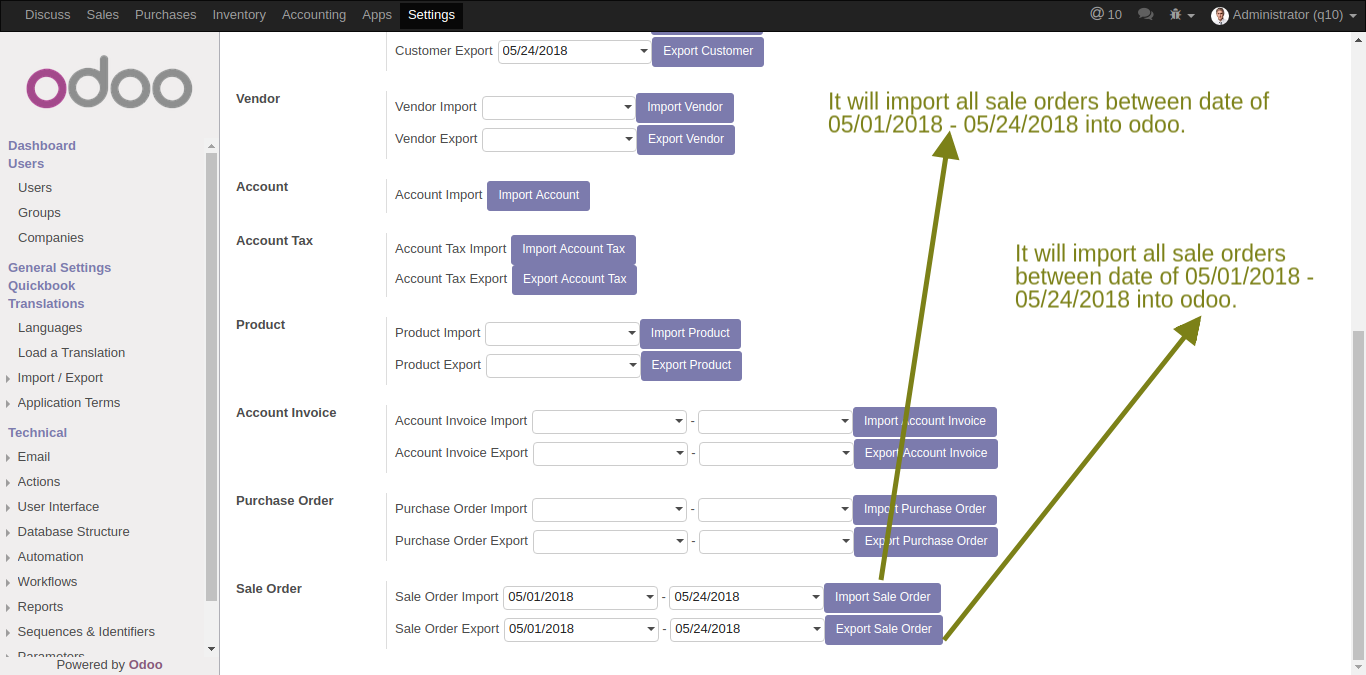Open the @ 10 mentions icon

[1106, 14]
